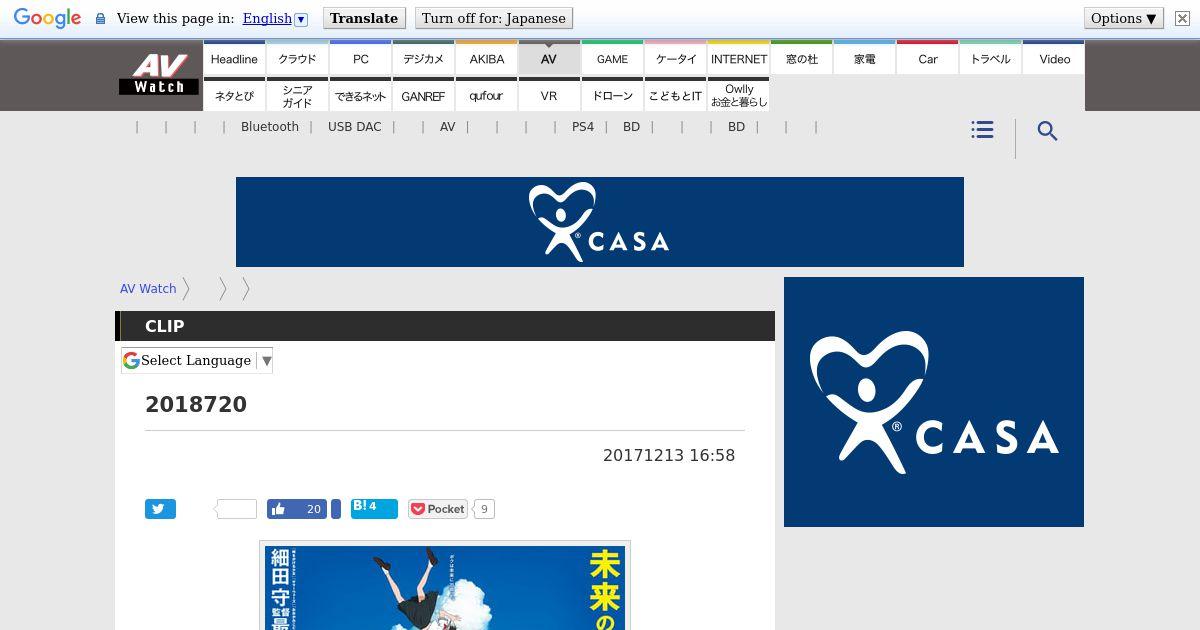Image resolution: width=1200 pixels, height=630 pixels.
Task: Open the 窓の杜 tab
Action: click(802, 59)
